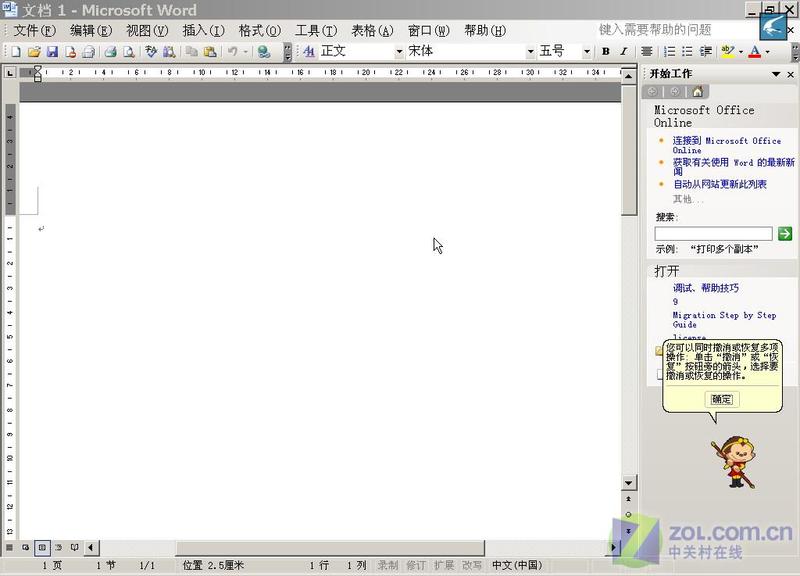Image resolution: width=800 pixels, height=576 pixels.
Task: Switch to Print Layout view button
Action: [42, 547]
